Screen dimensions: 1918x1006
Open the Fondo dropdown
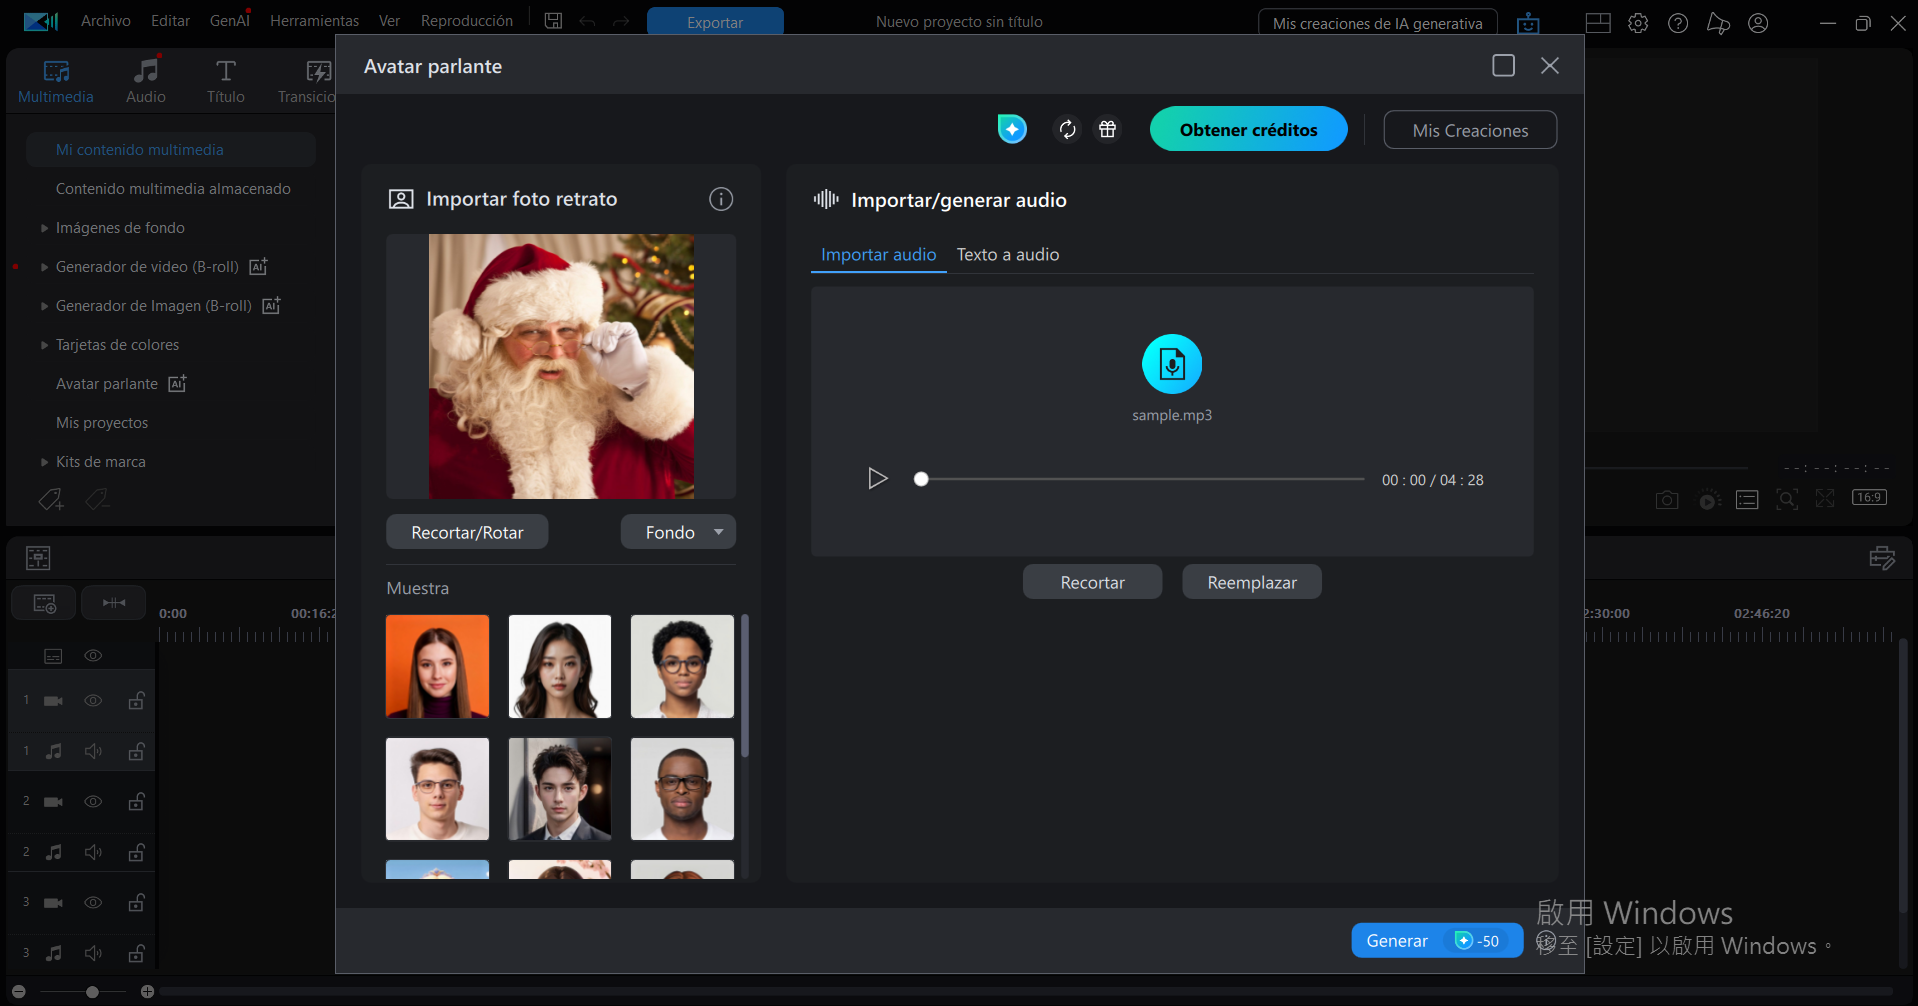point(678,531)
